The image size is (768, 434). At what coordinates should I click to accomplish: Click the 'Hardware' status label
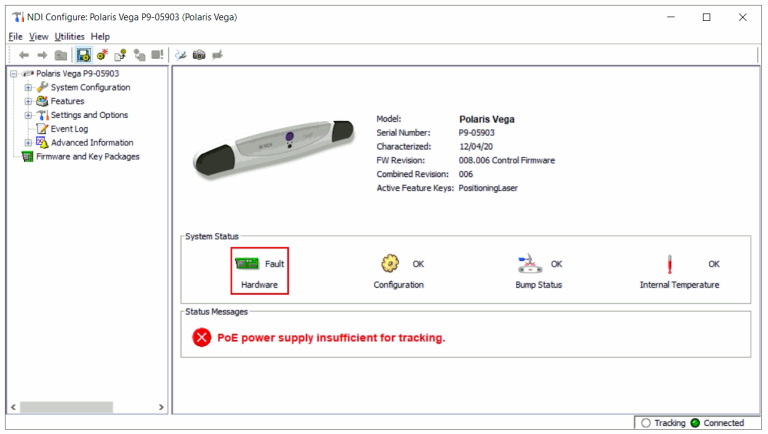click(x=259, y=285)
